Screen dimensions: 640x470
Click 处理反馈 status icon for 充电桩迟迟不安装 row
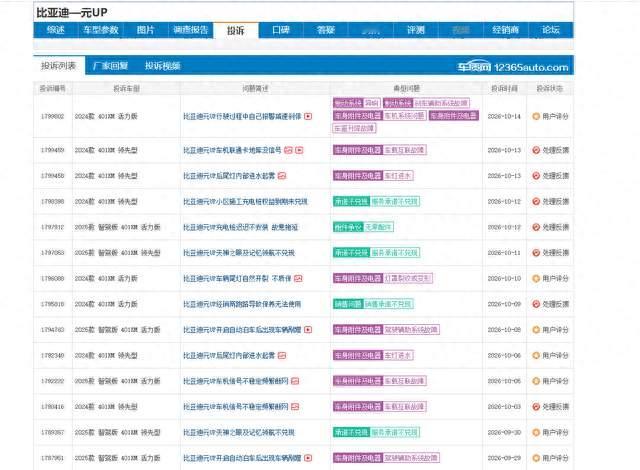coord(536,227)
